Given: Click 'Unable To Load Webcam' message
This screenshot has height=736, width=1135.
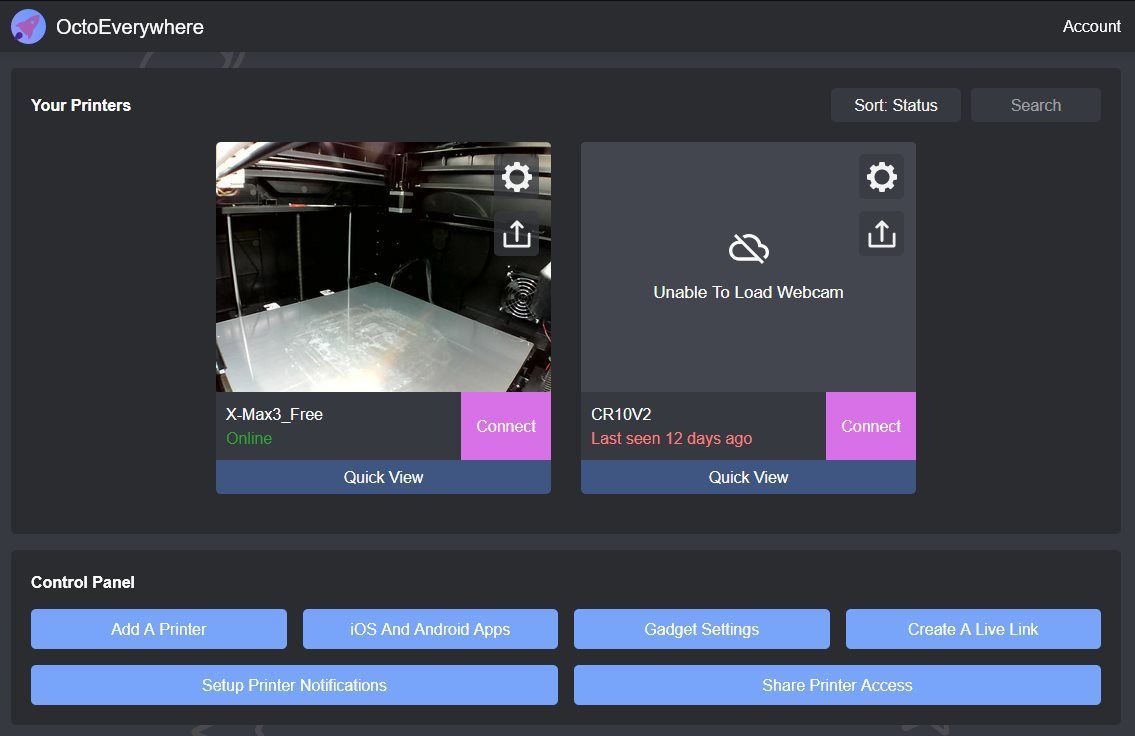Looking at the screenshot, I should [x=748, y=292].
